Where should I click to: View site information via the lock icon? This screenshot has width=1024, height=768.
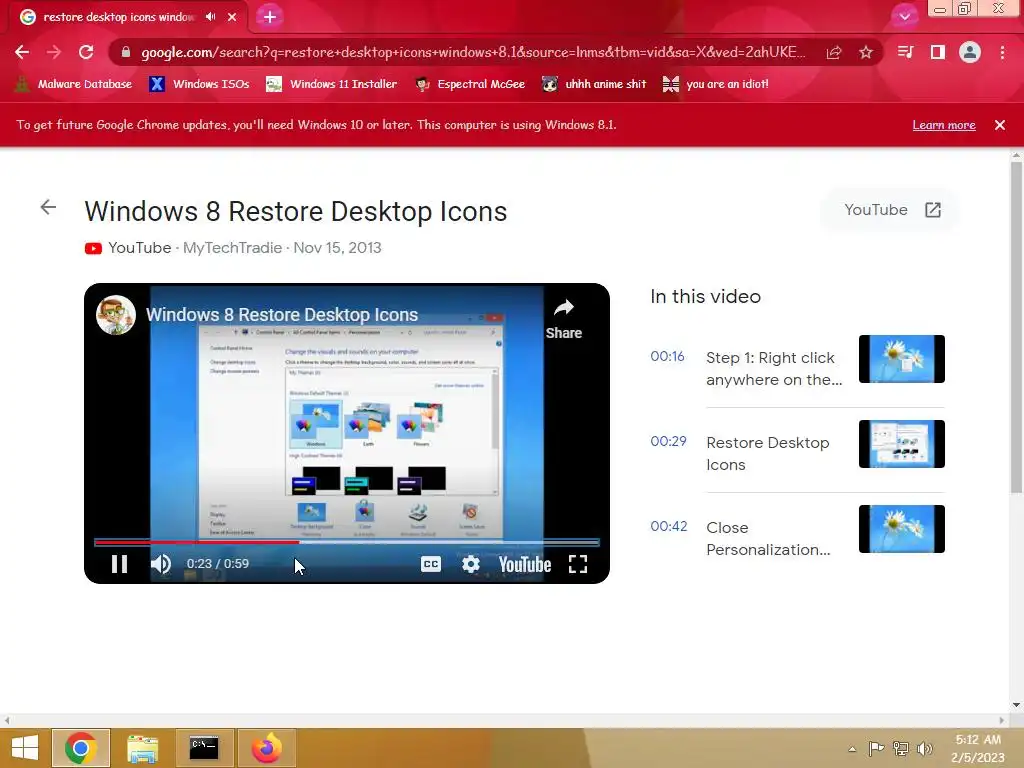pos(125,52)
